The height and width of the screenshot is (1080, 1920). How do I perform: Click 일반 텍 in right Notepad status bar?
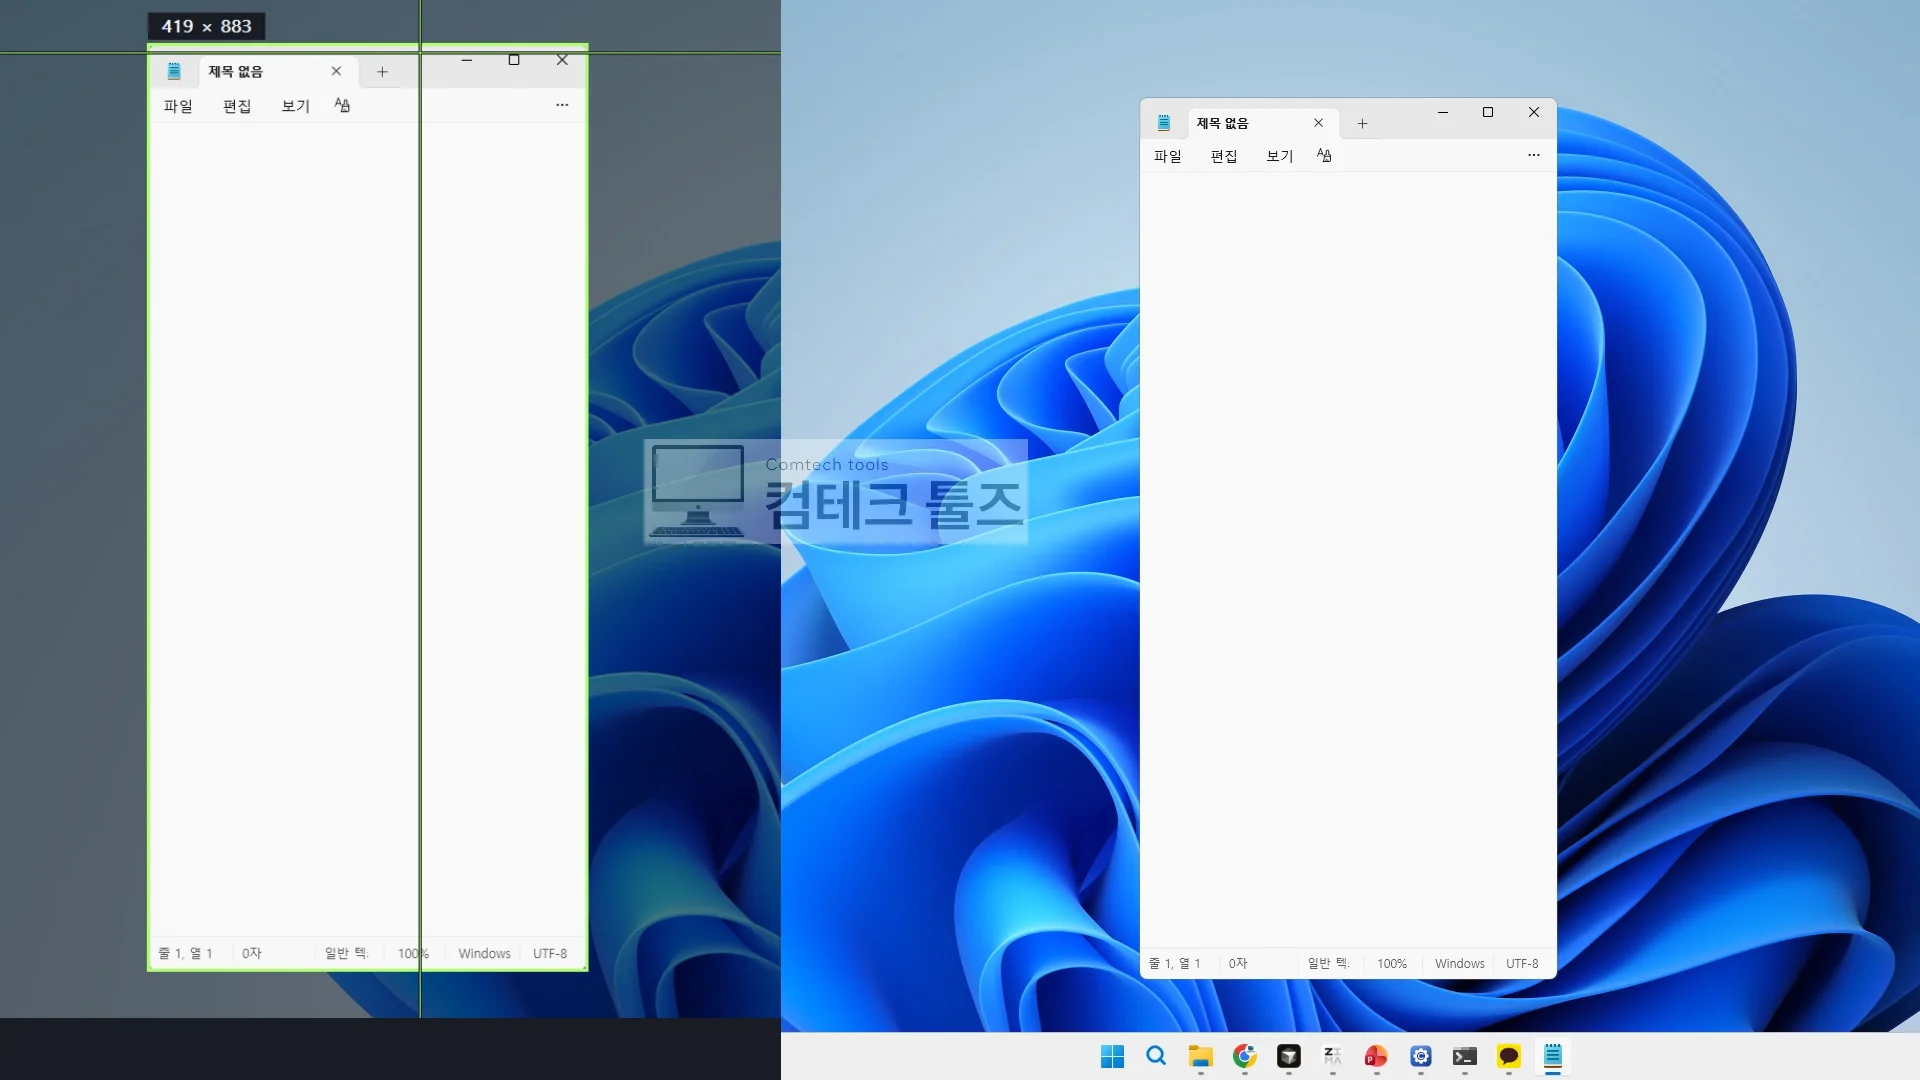pos(1328,963)
